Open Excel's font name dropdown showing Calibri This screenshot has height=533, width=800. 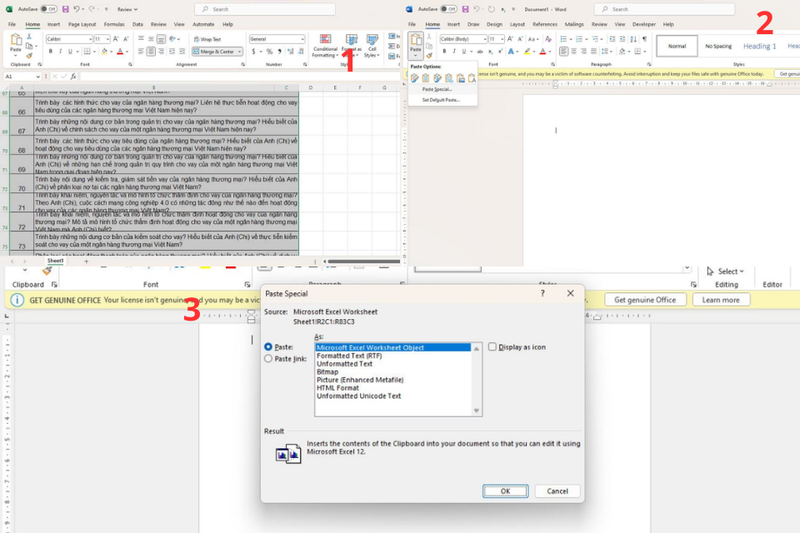pyautogui.click(x=90, y=39)
